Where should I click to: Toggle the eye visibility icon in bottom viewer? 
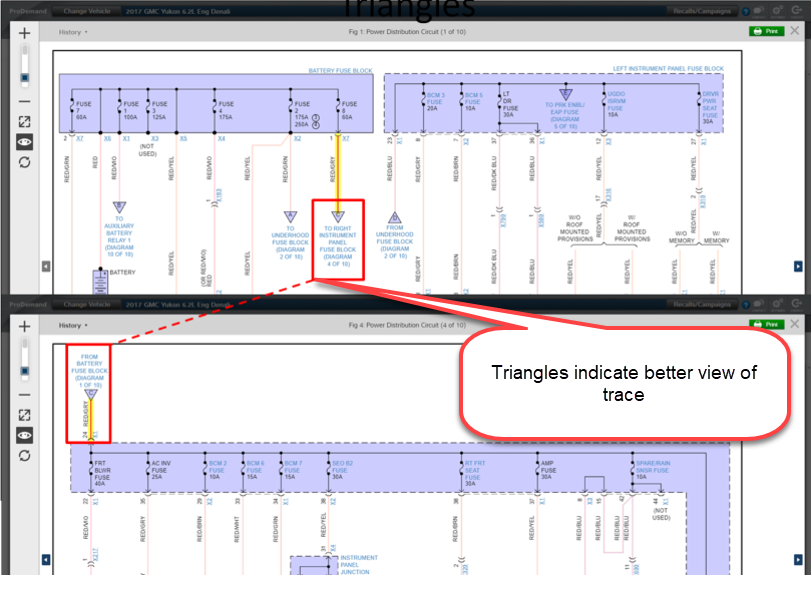pos(24,435)
